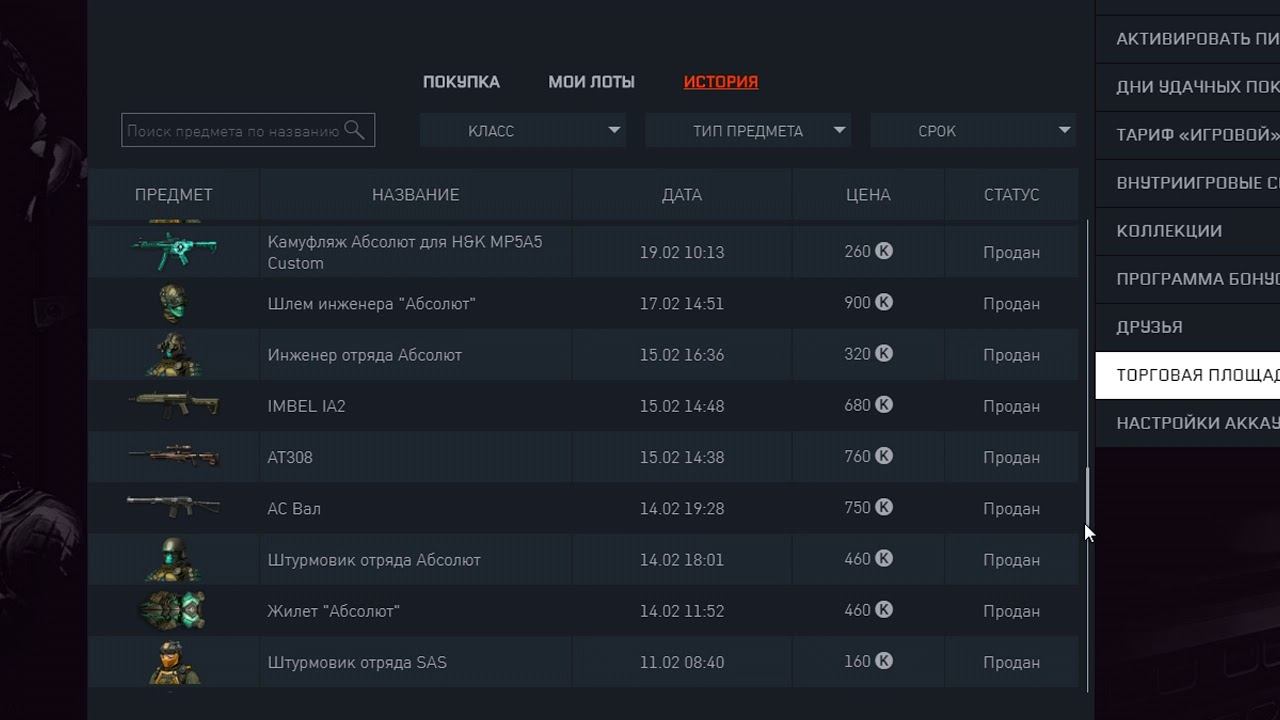
Task: Focus the item name search field
Action: (233, 131)
